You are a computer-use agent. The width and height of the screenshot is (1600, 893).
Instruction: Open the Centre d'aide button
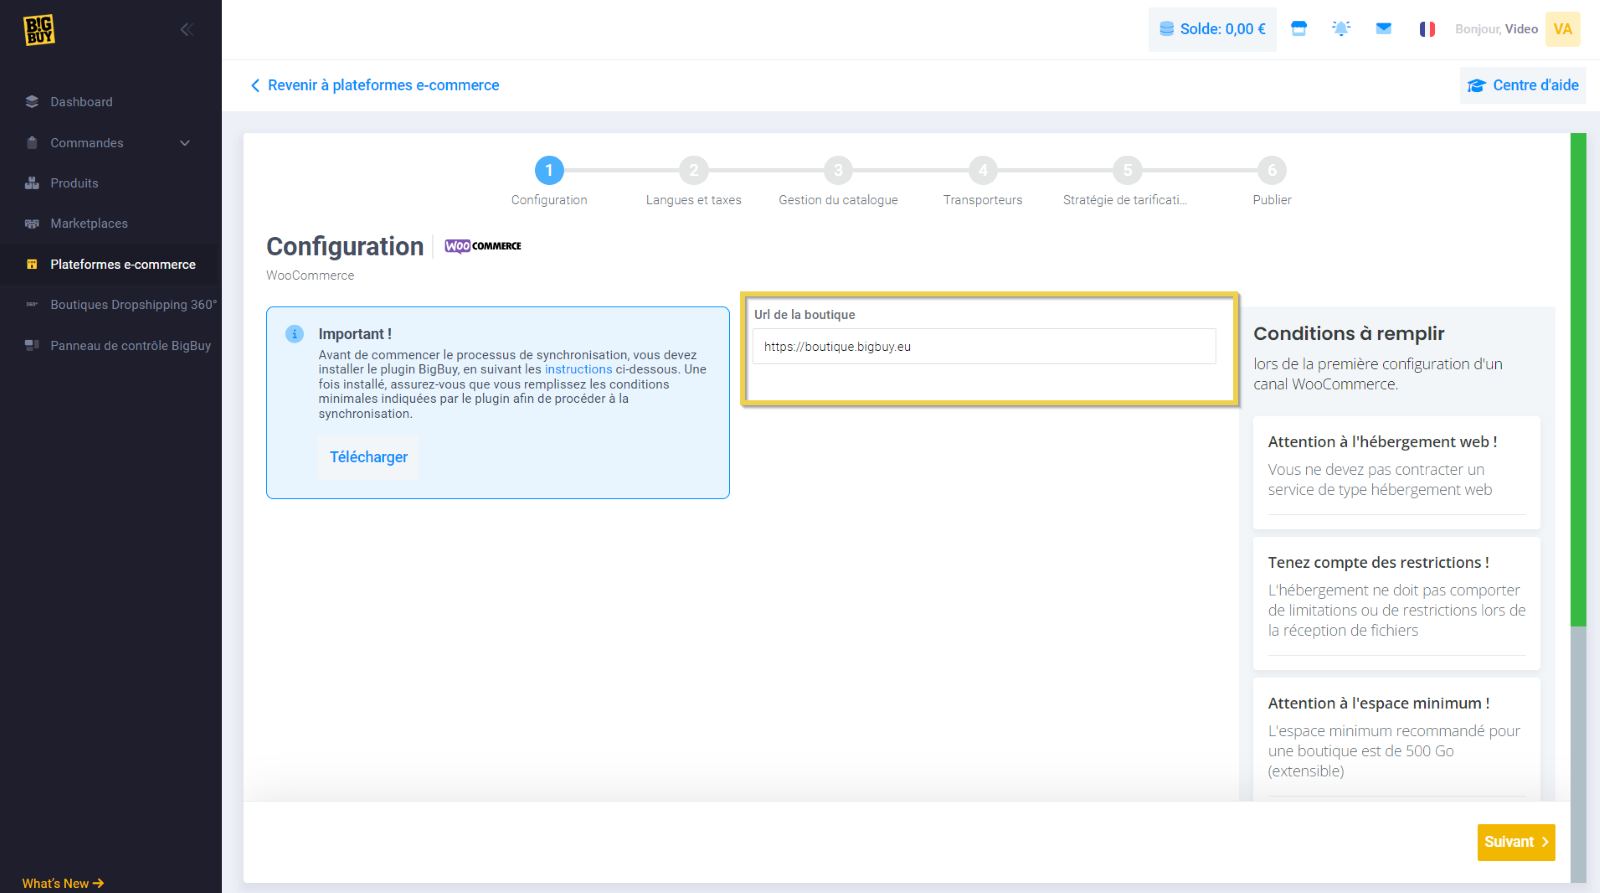pos(1523,85)
